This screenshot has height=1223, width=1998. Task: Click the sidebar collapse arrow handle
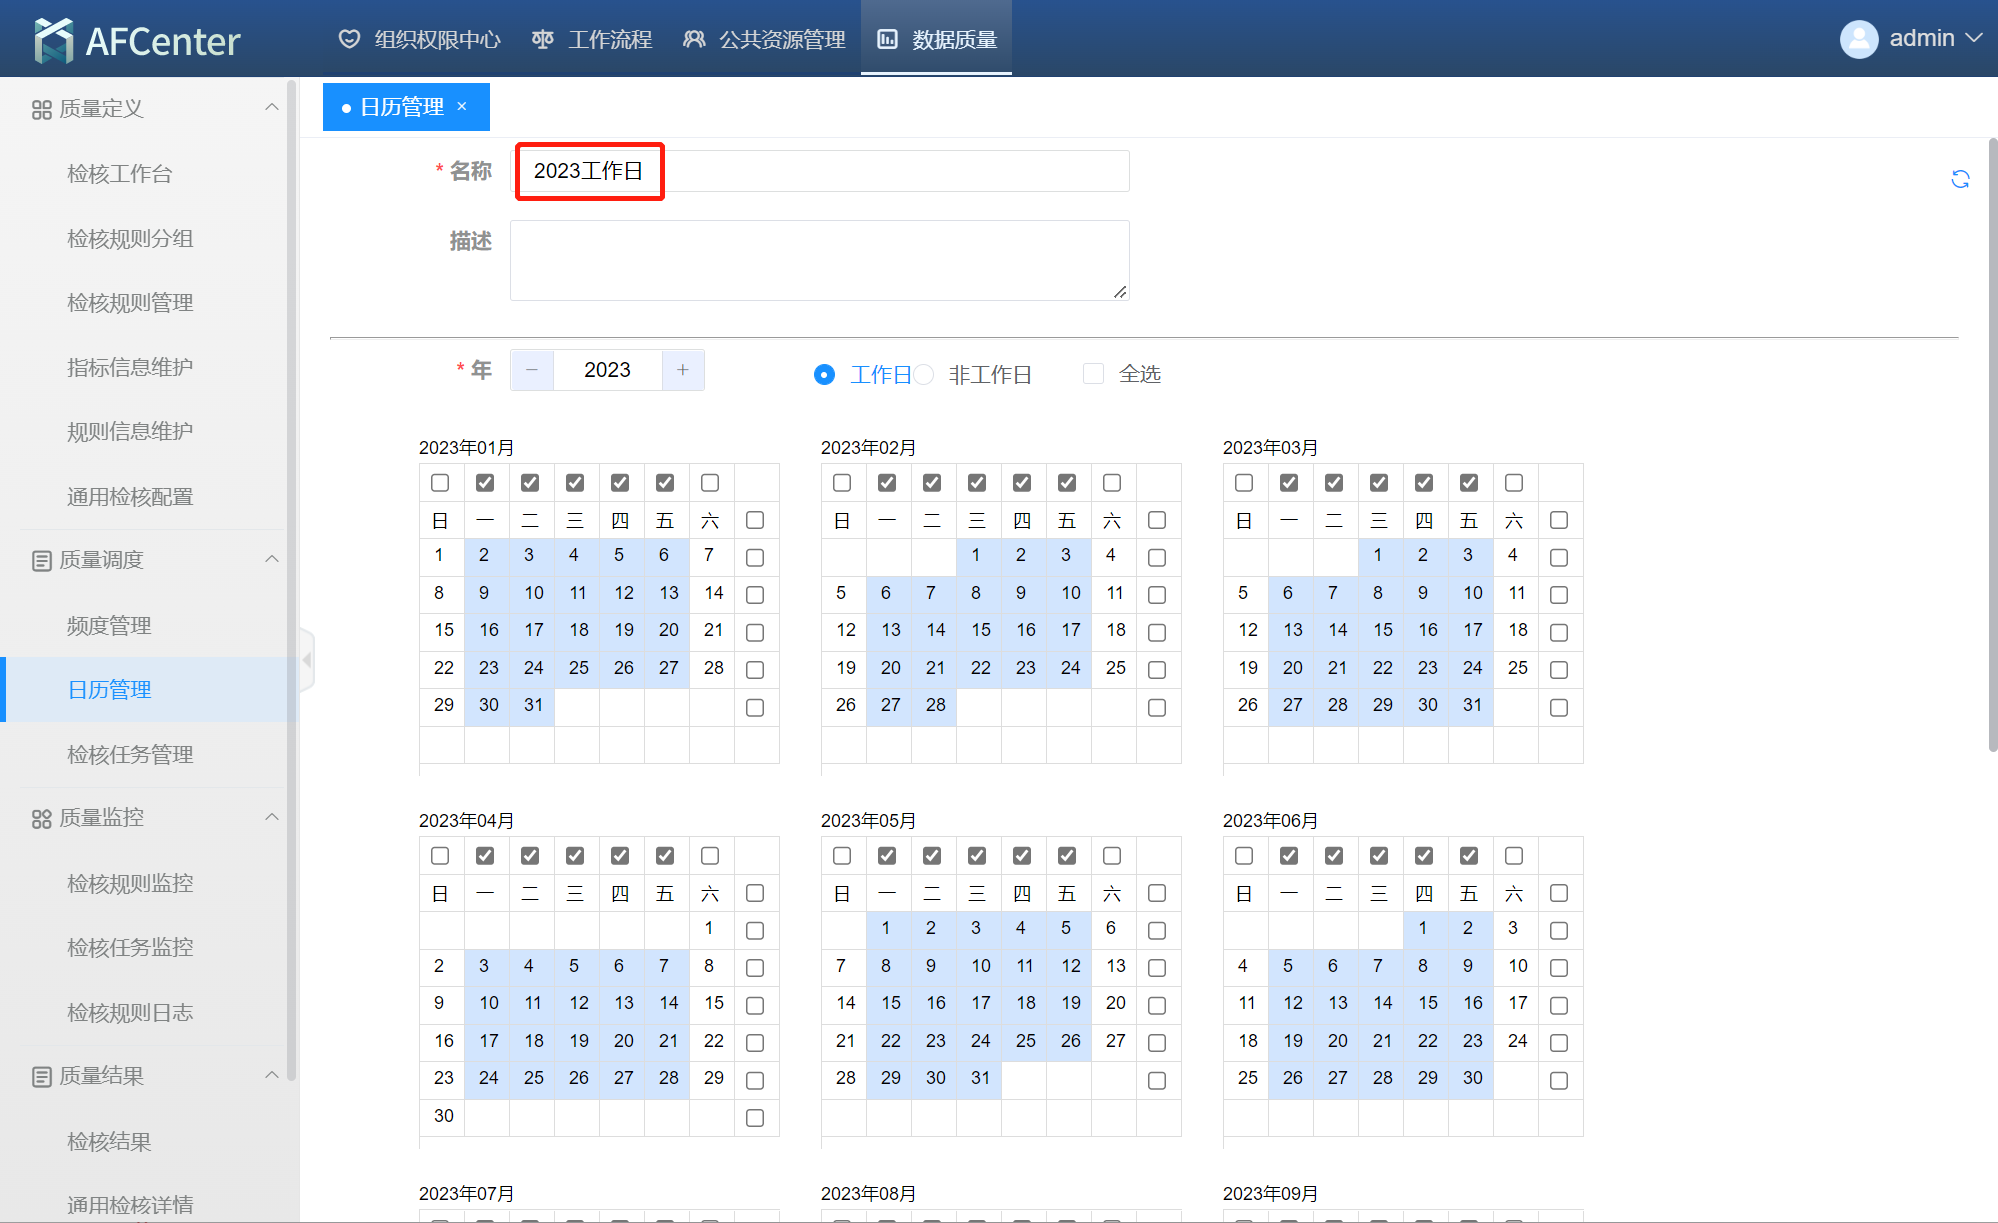[x=307, y=660]
